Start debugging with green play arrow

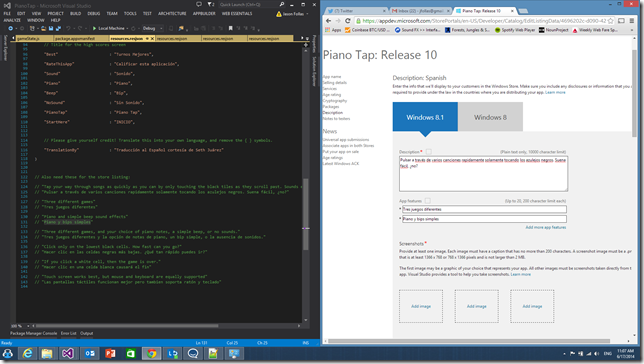tap(94, 28)
